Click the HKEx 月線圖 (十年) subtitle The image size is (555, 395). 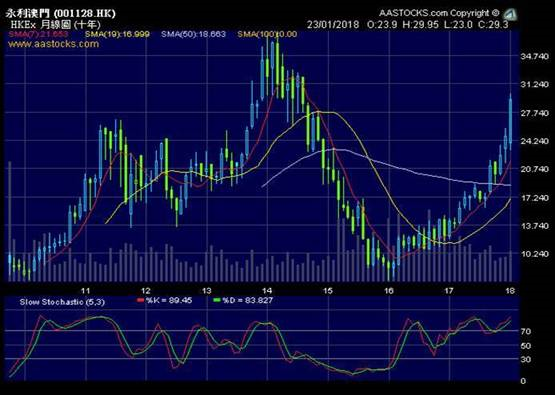pos(56,24)
